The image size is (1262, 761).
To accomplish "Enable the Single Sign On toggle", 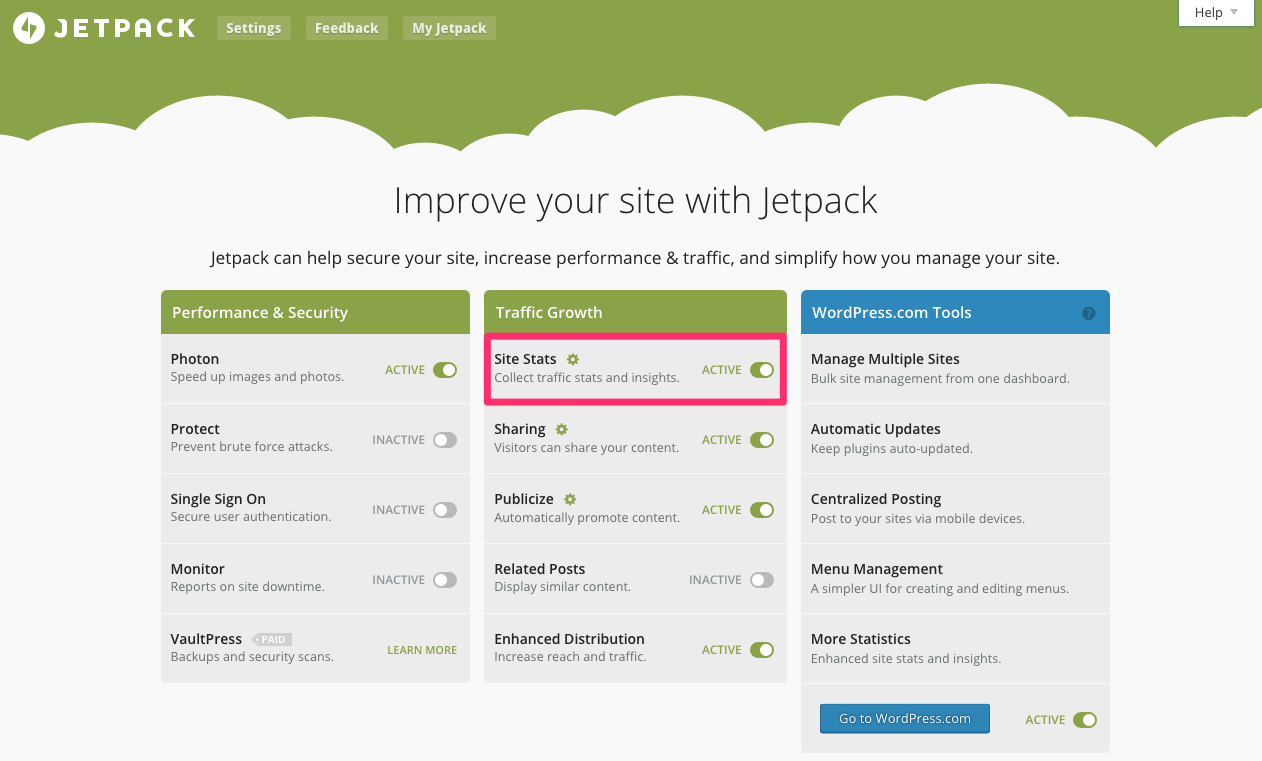I will tap(445, 510).
